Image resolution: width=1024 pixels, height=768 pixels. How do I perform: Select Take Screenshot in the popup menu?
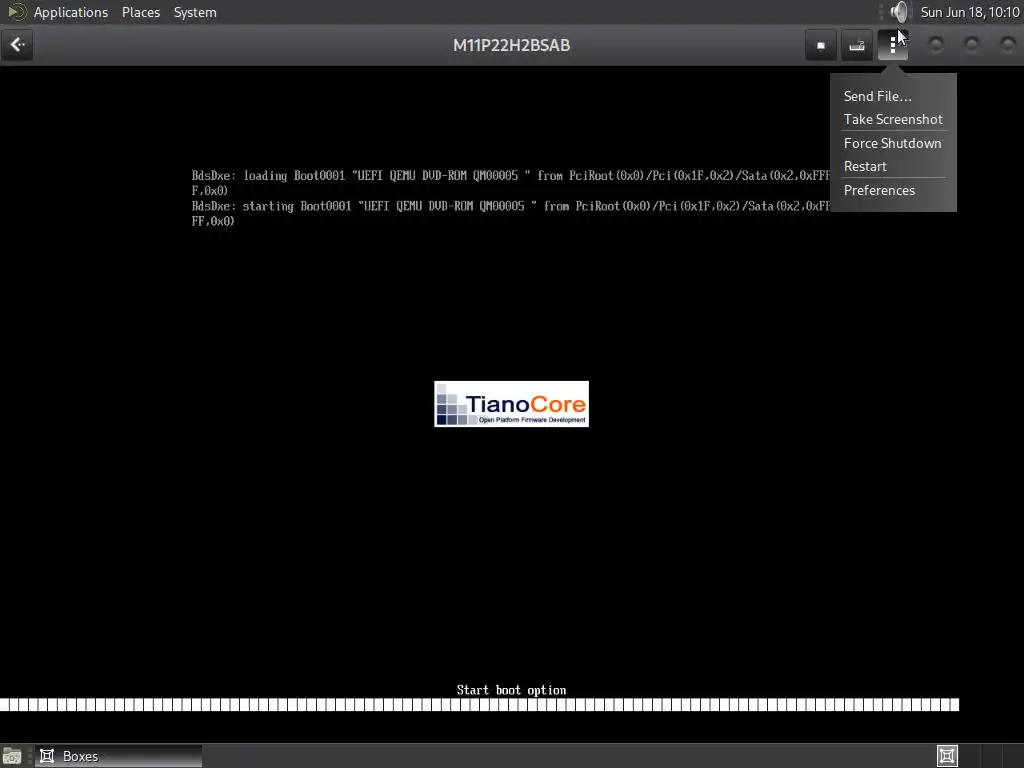(893, 120)
